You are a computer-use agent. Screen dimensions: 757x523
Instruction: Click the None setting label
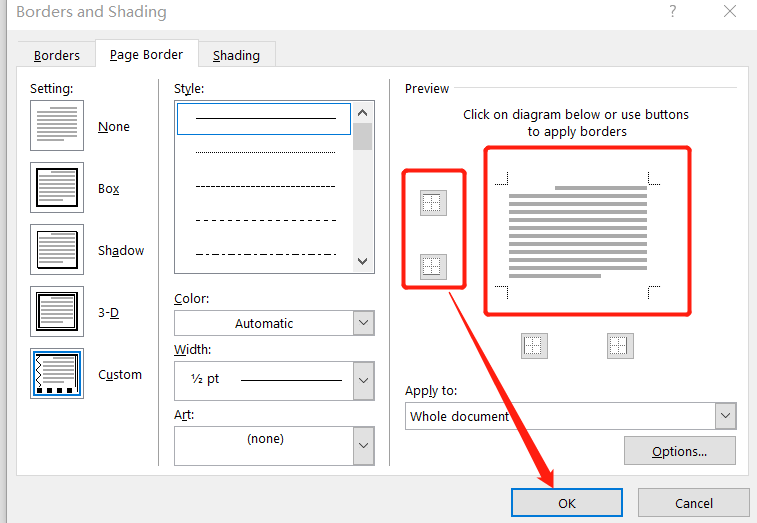point(114,127)
